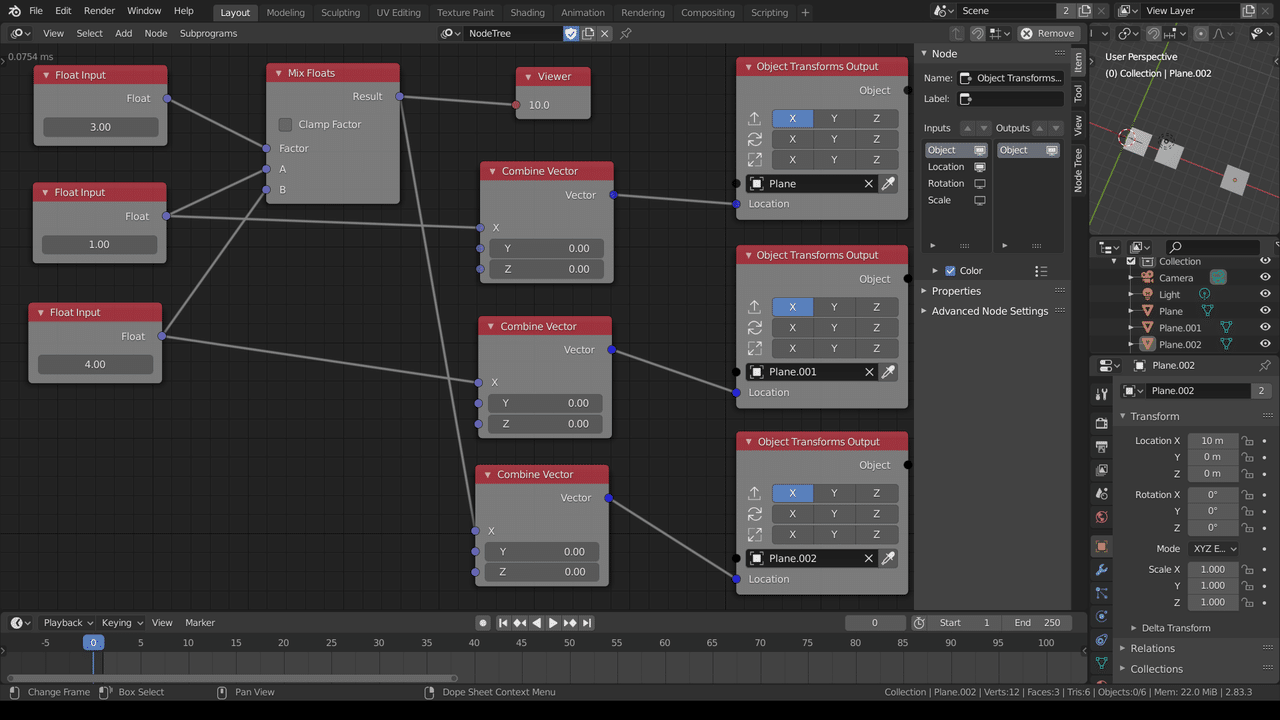This screenshot has width=1280, height=720.
Task: Pin the node tree with the pin icon
Action: tap(626, 33)
